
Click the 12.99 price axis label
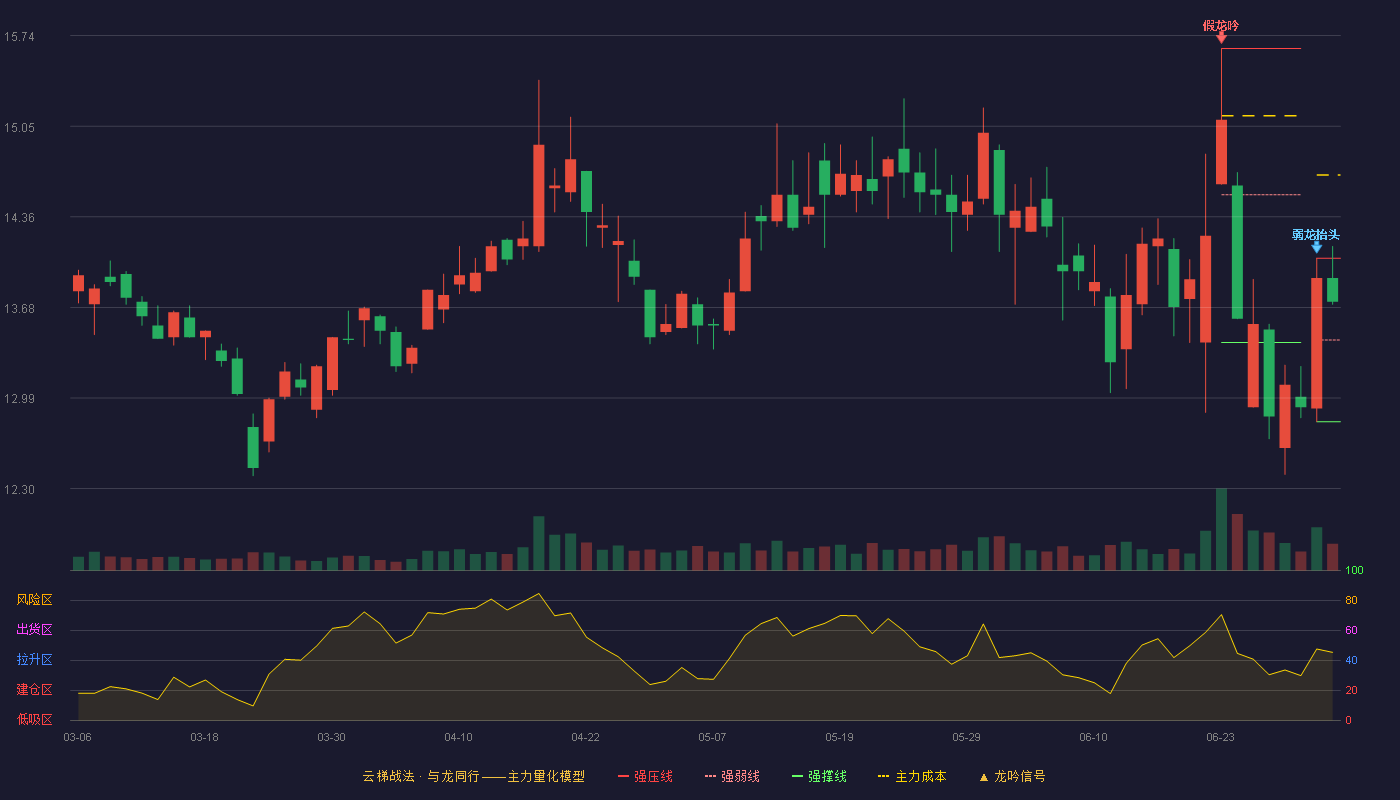pyautogui.click(x=19, y=399)
